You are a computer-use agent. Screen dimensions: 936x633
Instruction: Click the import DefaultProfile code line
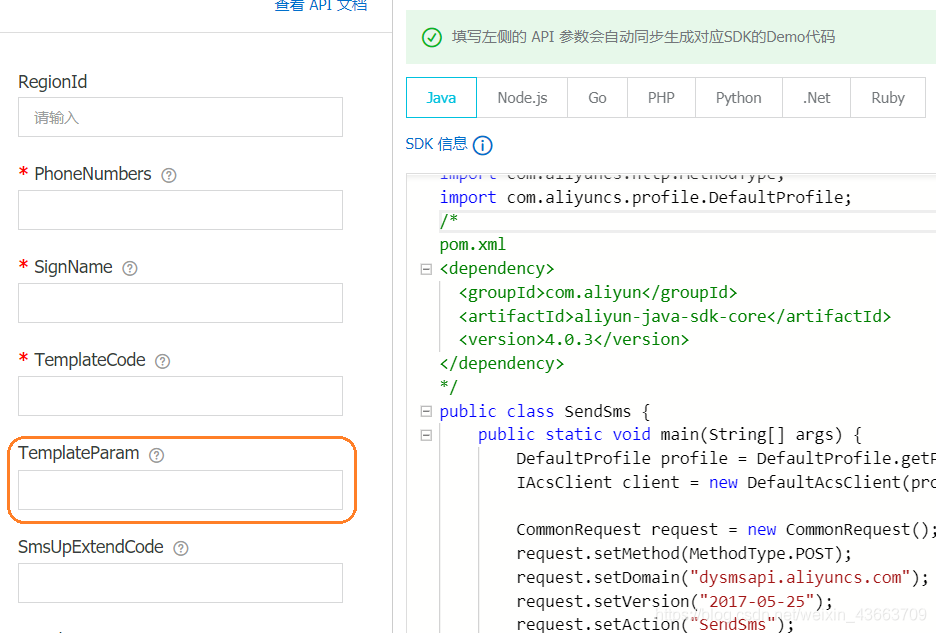[645, 198]
